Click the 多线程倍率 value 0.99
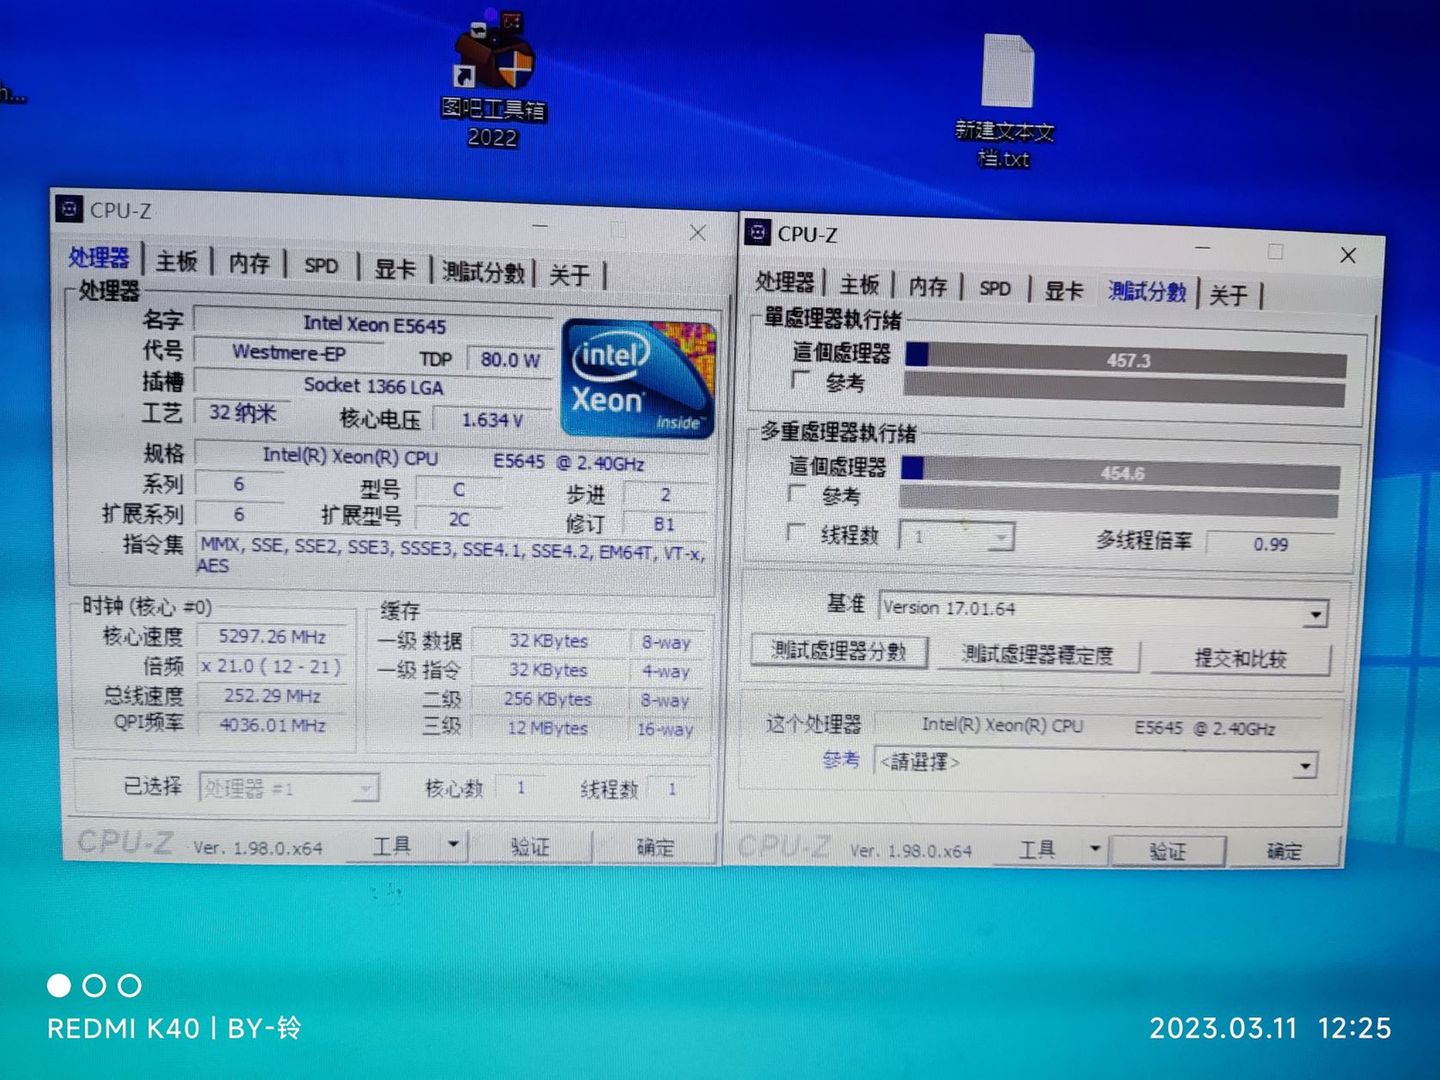This screenshot has width=1440, height=1080. tap(1270, 544)
